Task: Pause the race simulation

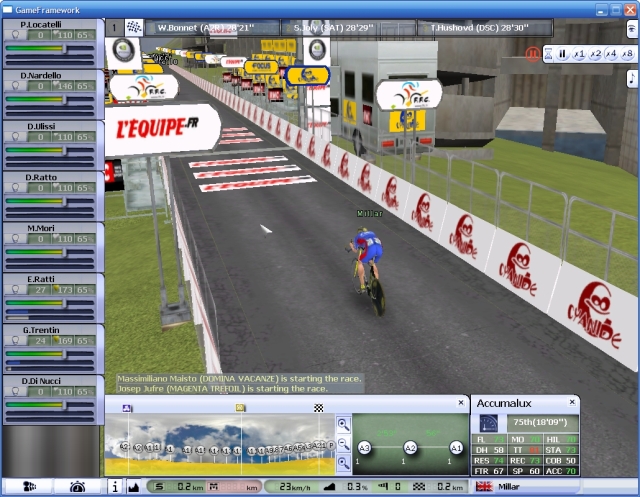Action: (x=562, y=54)
